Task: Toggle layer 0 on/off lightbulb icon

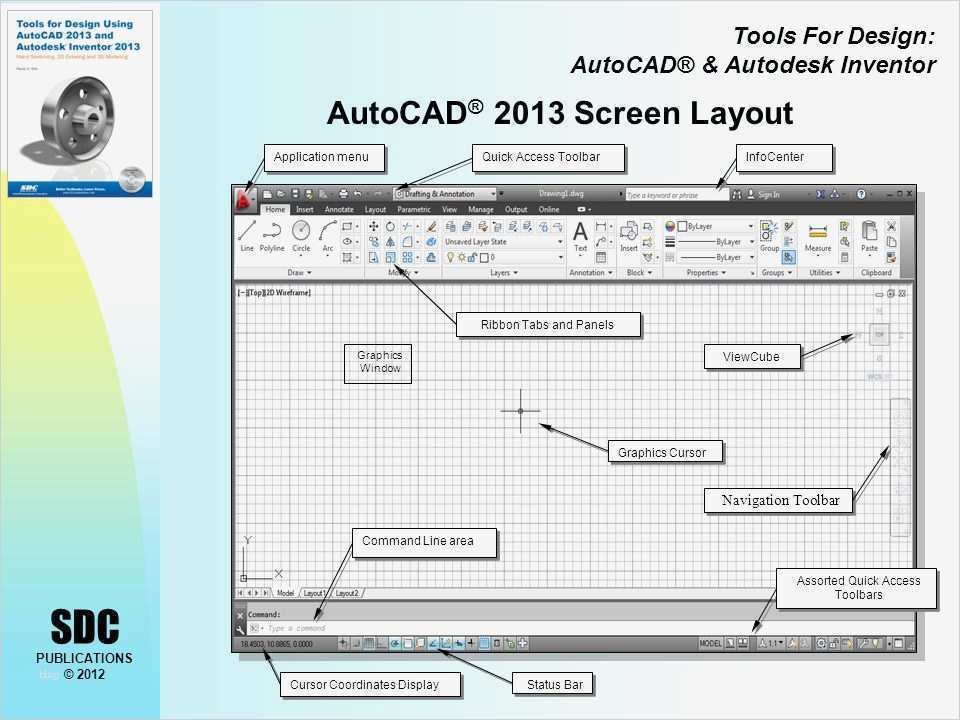Action: pyautogui.click(x=451, y=258)
